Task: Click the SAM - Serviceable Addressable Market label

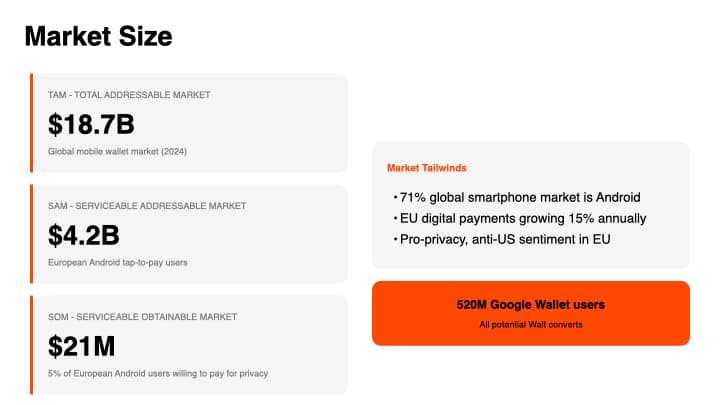Action: click(146, 206)
